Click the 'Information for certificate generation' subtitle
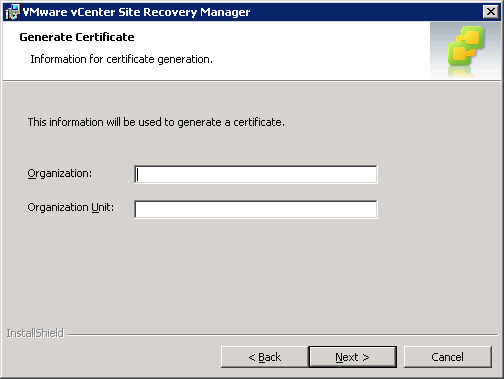Image resolution: width=504 pixels, height=379 pixels. click(121, 59)
